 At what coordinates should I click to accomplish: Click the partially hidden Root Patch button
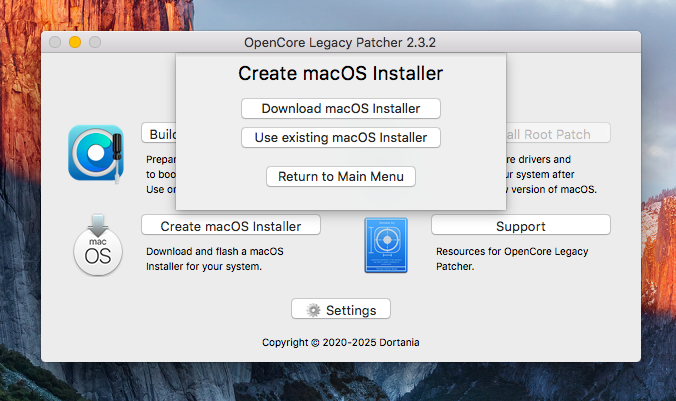point(558,133)
